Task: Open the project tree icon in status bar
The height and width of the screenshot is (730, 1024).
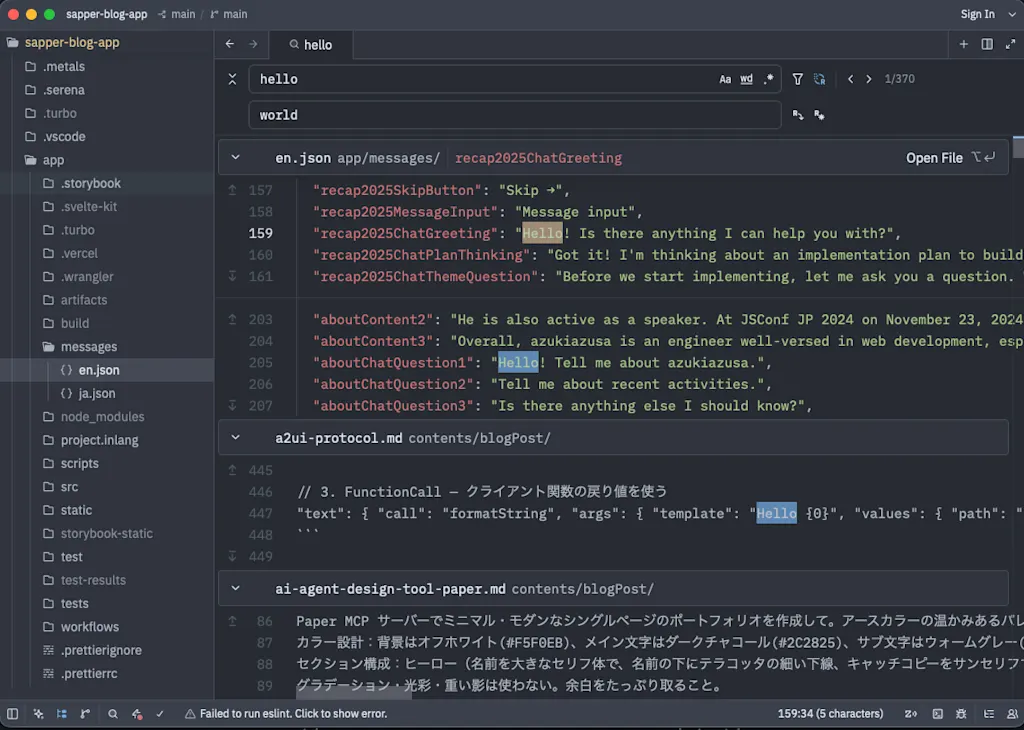Action: tap(61, 714)
